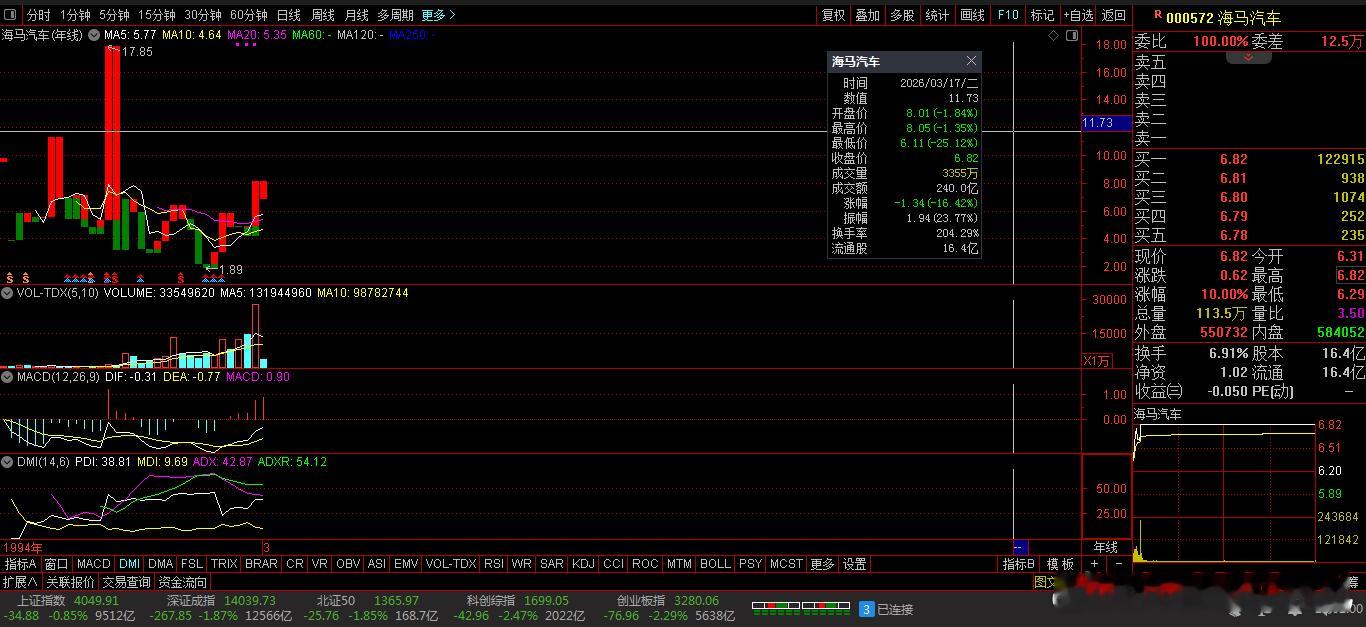Select the 指标B indicator group tab
Viewport: 1366px width, 627px height.
1019,564
